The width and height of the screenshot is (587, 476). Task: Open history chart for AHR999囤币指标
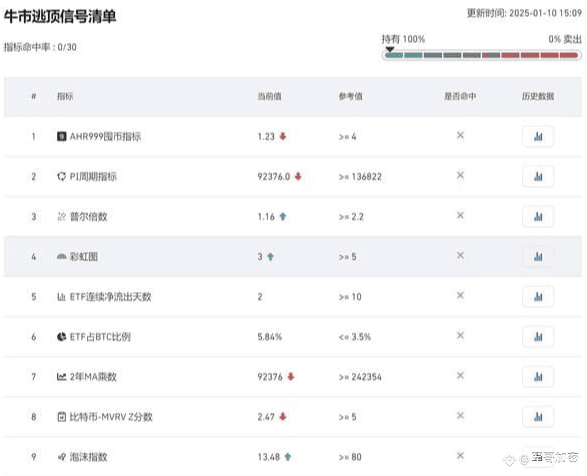point(538,136)
